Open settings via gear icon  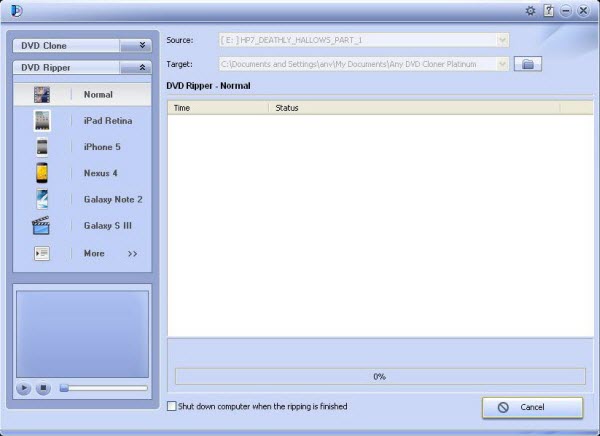click(x=530, y=11)
